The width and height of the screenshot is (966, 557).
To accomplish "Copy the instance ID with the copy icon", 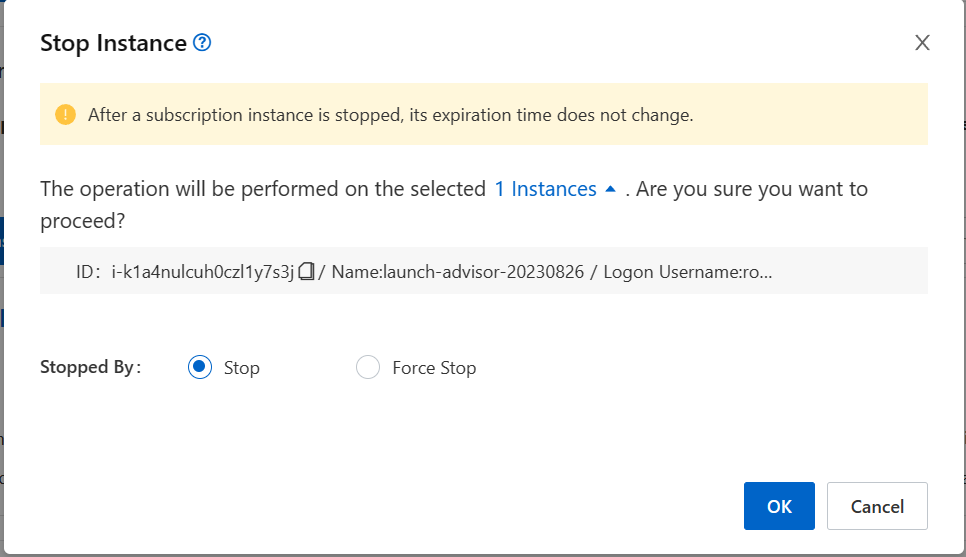I will click(x=306, y=271).
